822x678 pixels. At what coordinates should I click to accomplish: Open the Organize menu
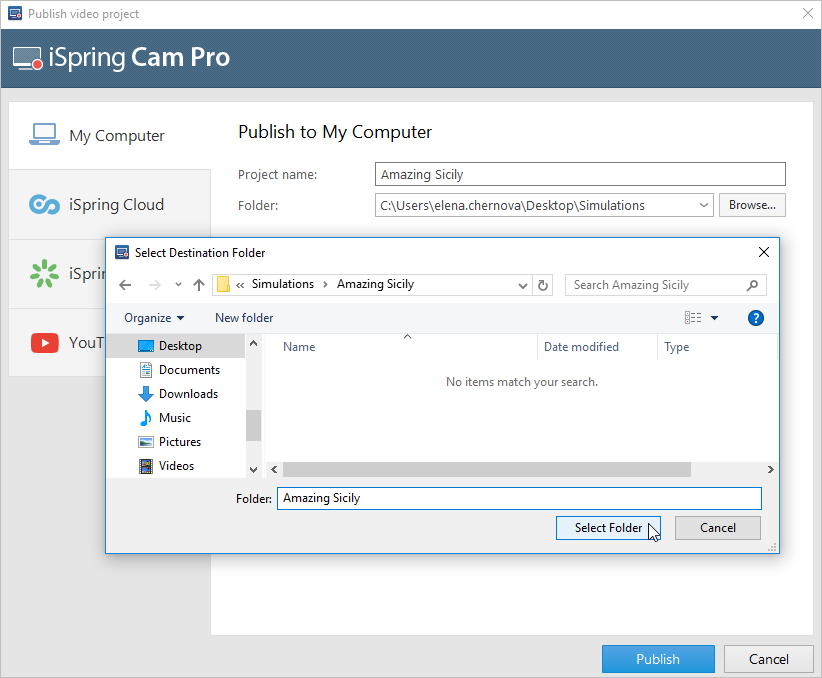click(154, 318)
